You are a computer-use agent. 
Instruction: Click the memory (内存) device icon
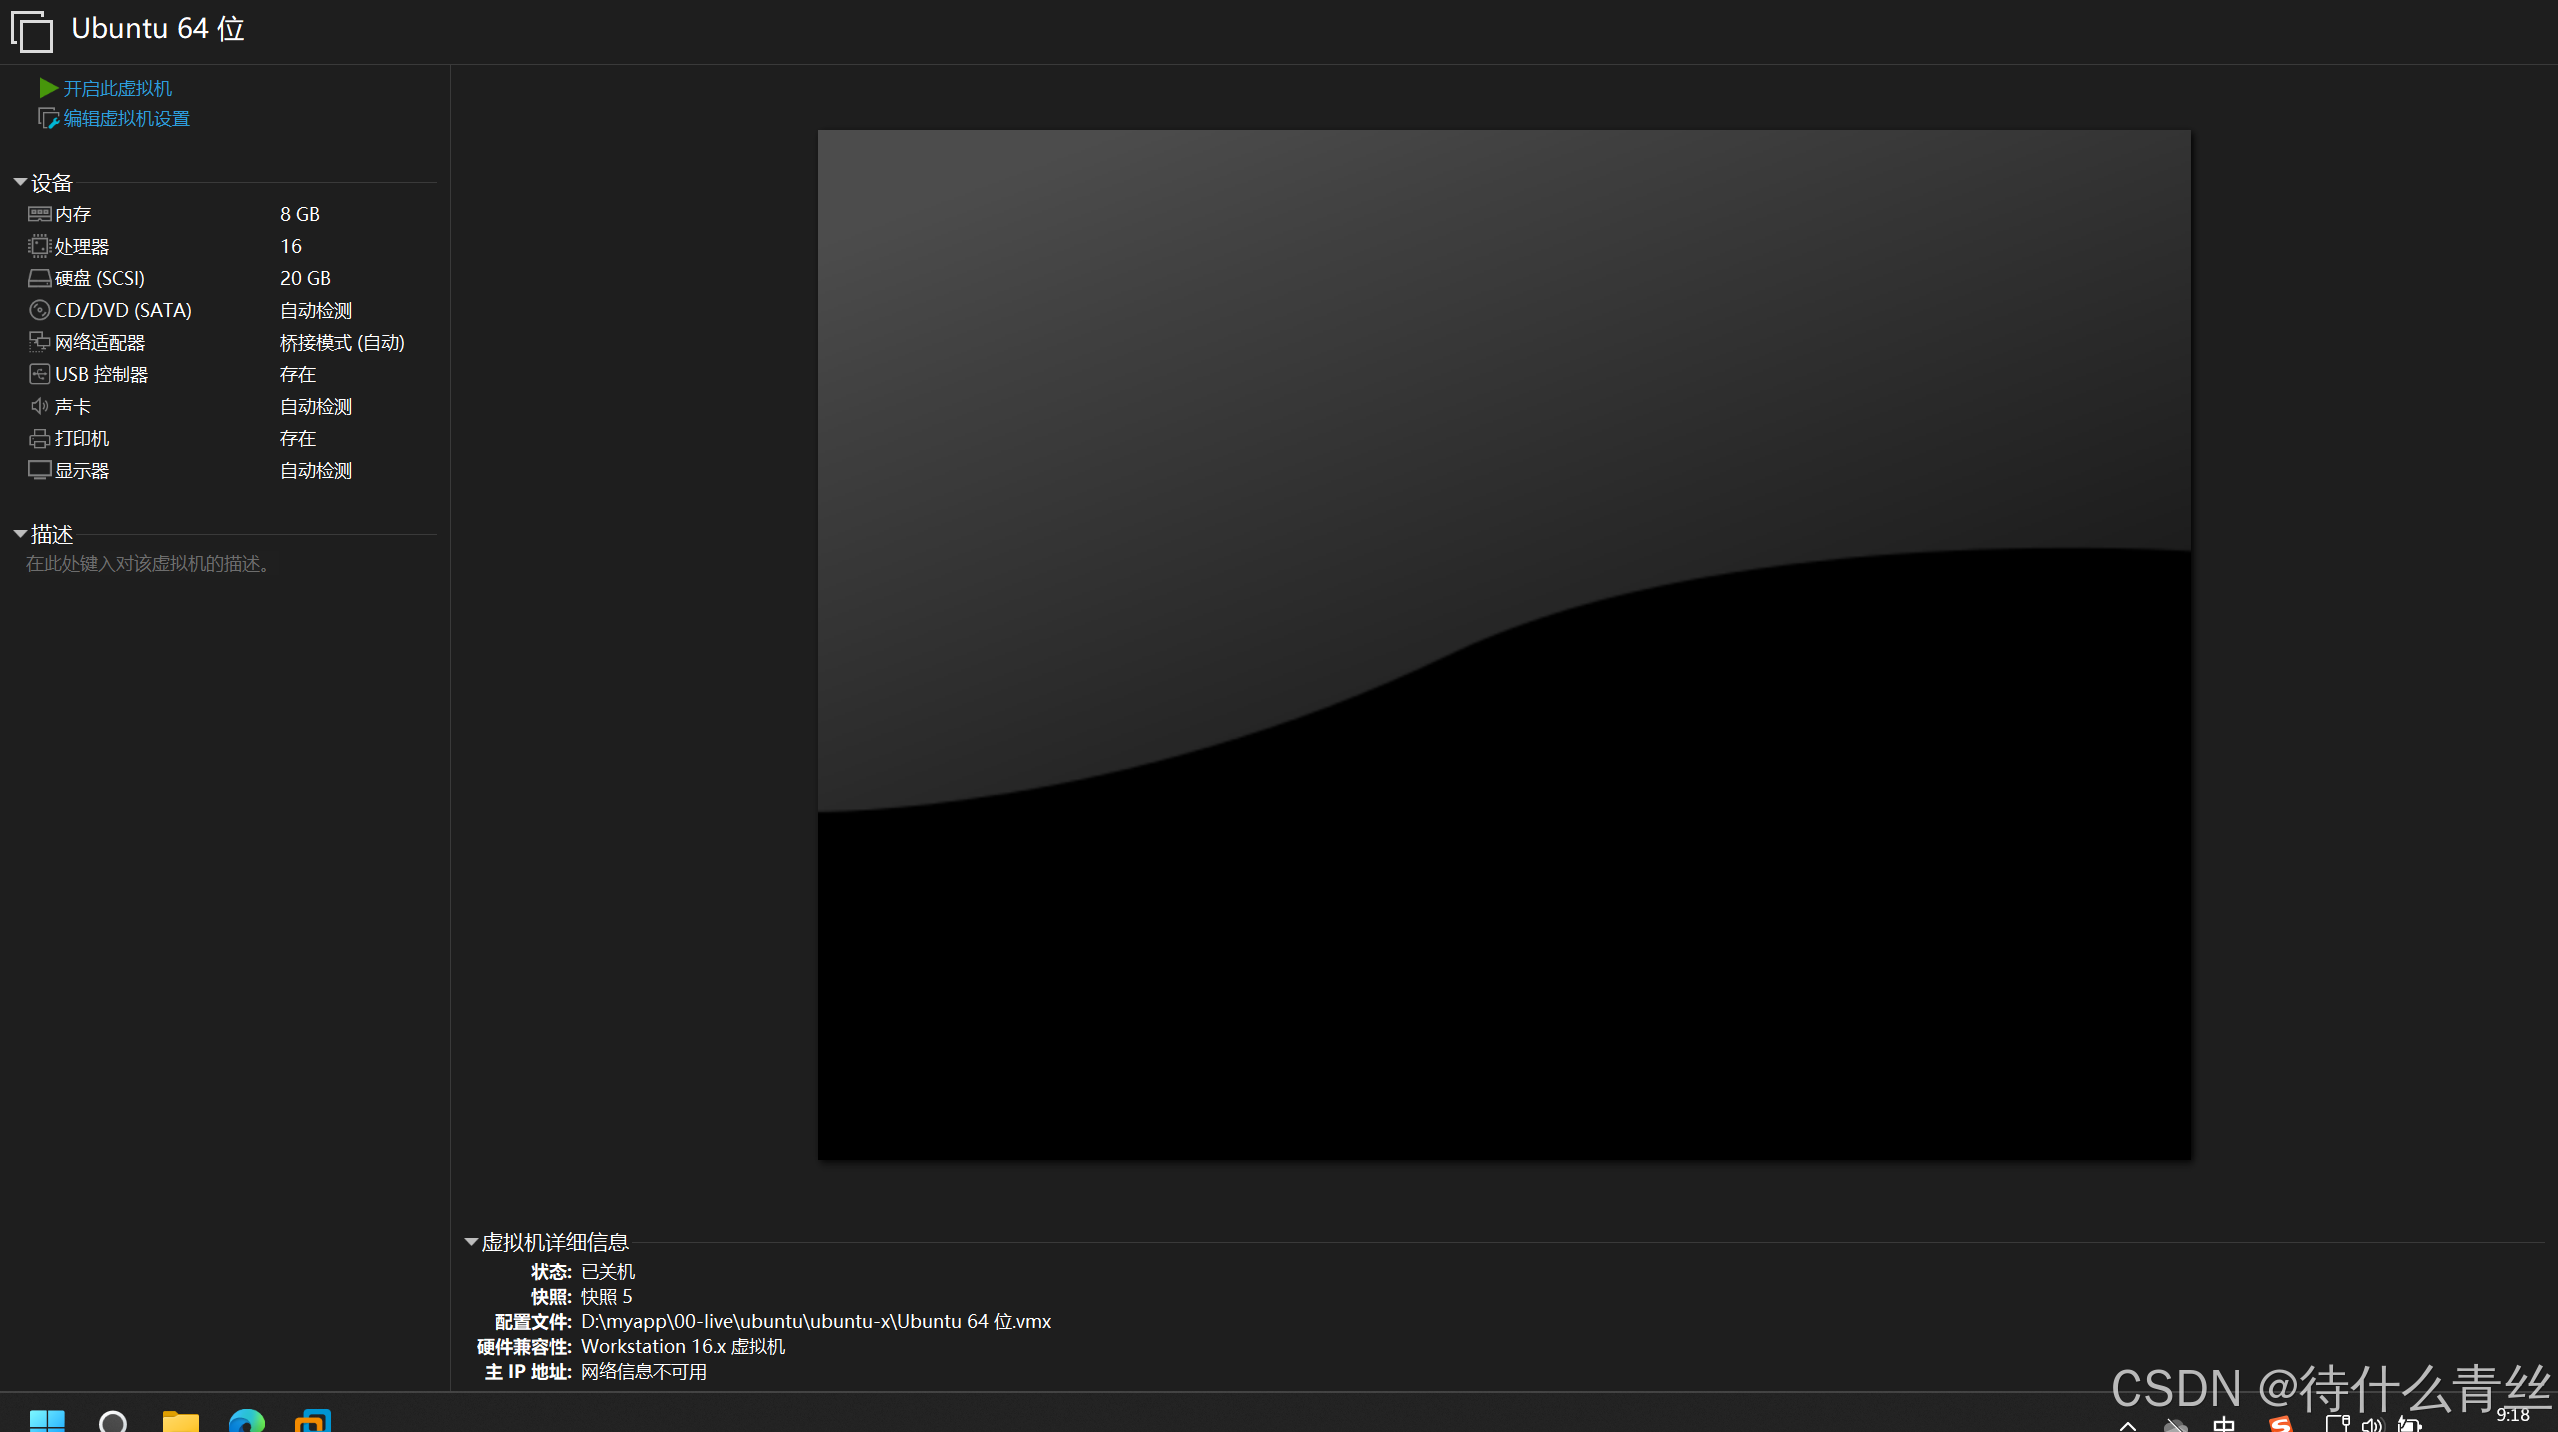point(39,214)
